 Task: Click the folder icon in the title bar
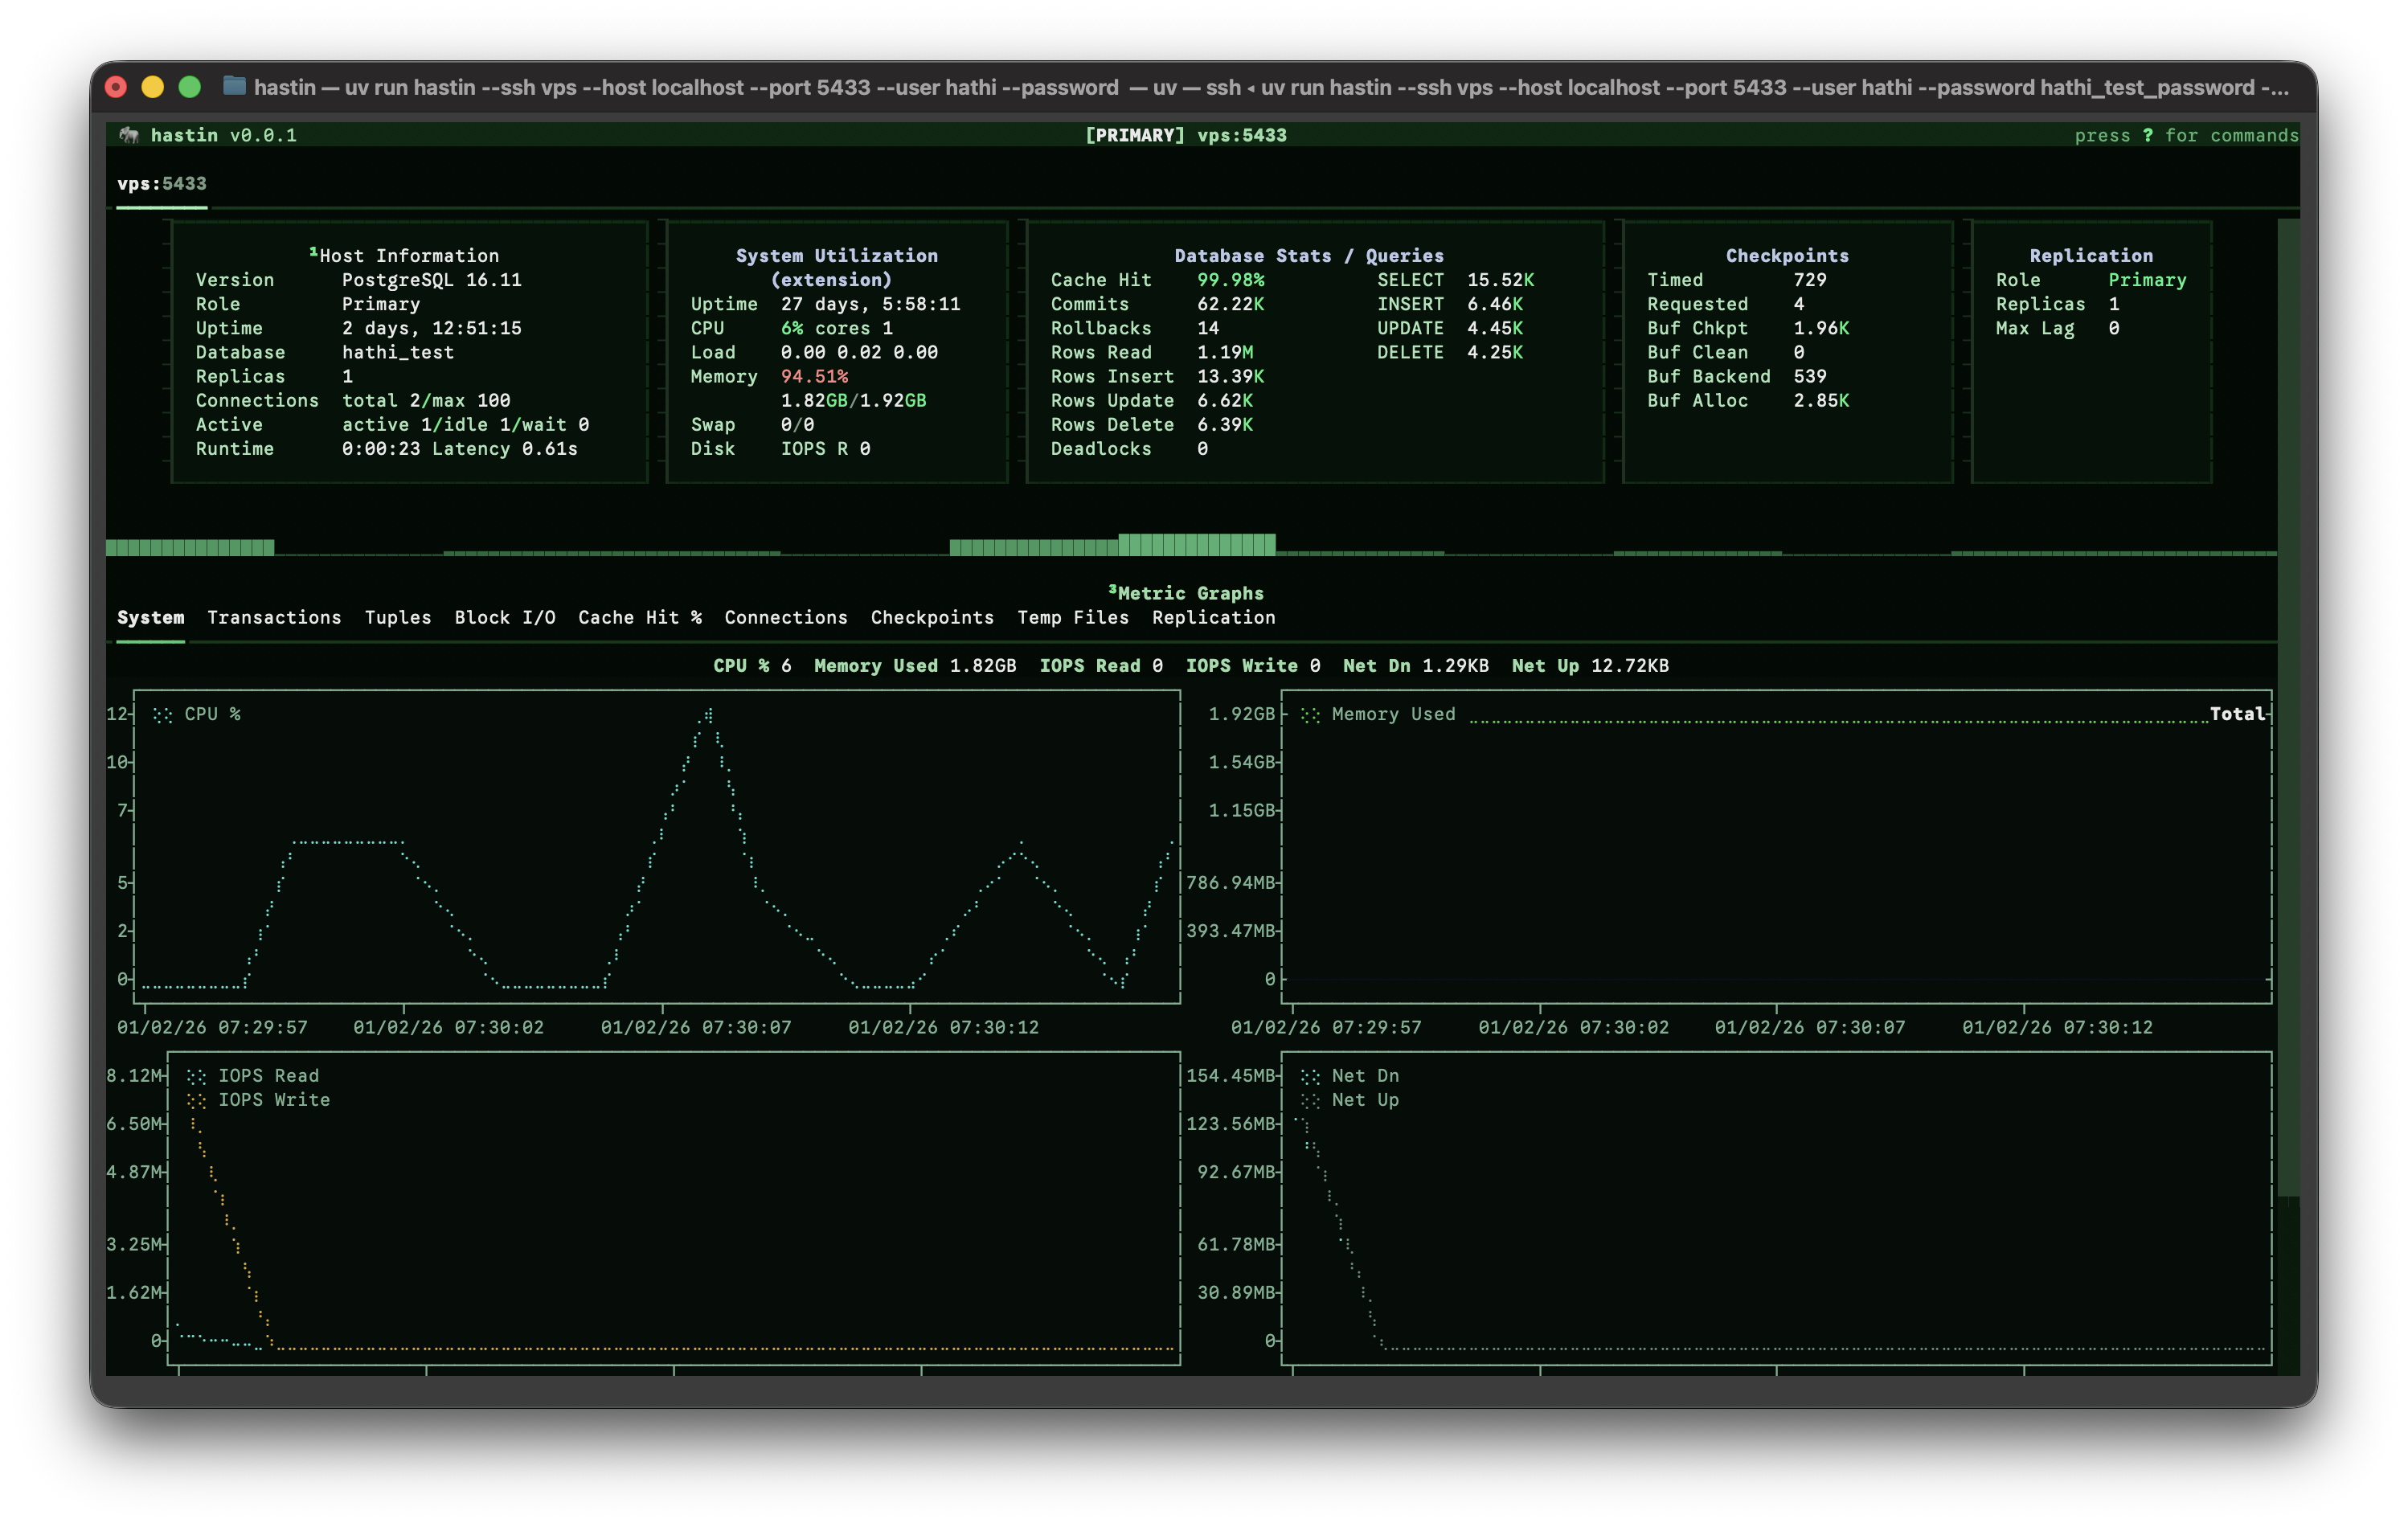pyautogui.click(x=234, y=86)
